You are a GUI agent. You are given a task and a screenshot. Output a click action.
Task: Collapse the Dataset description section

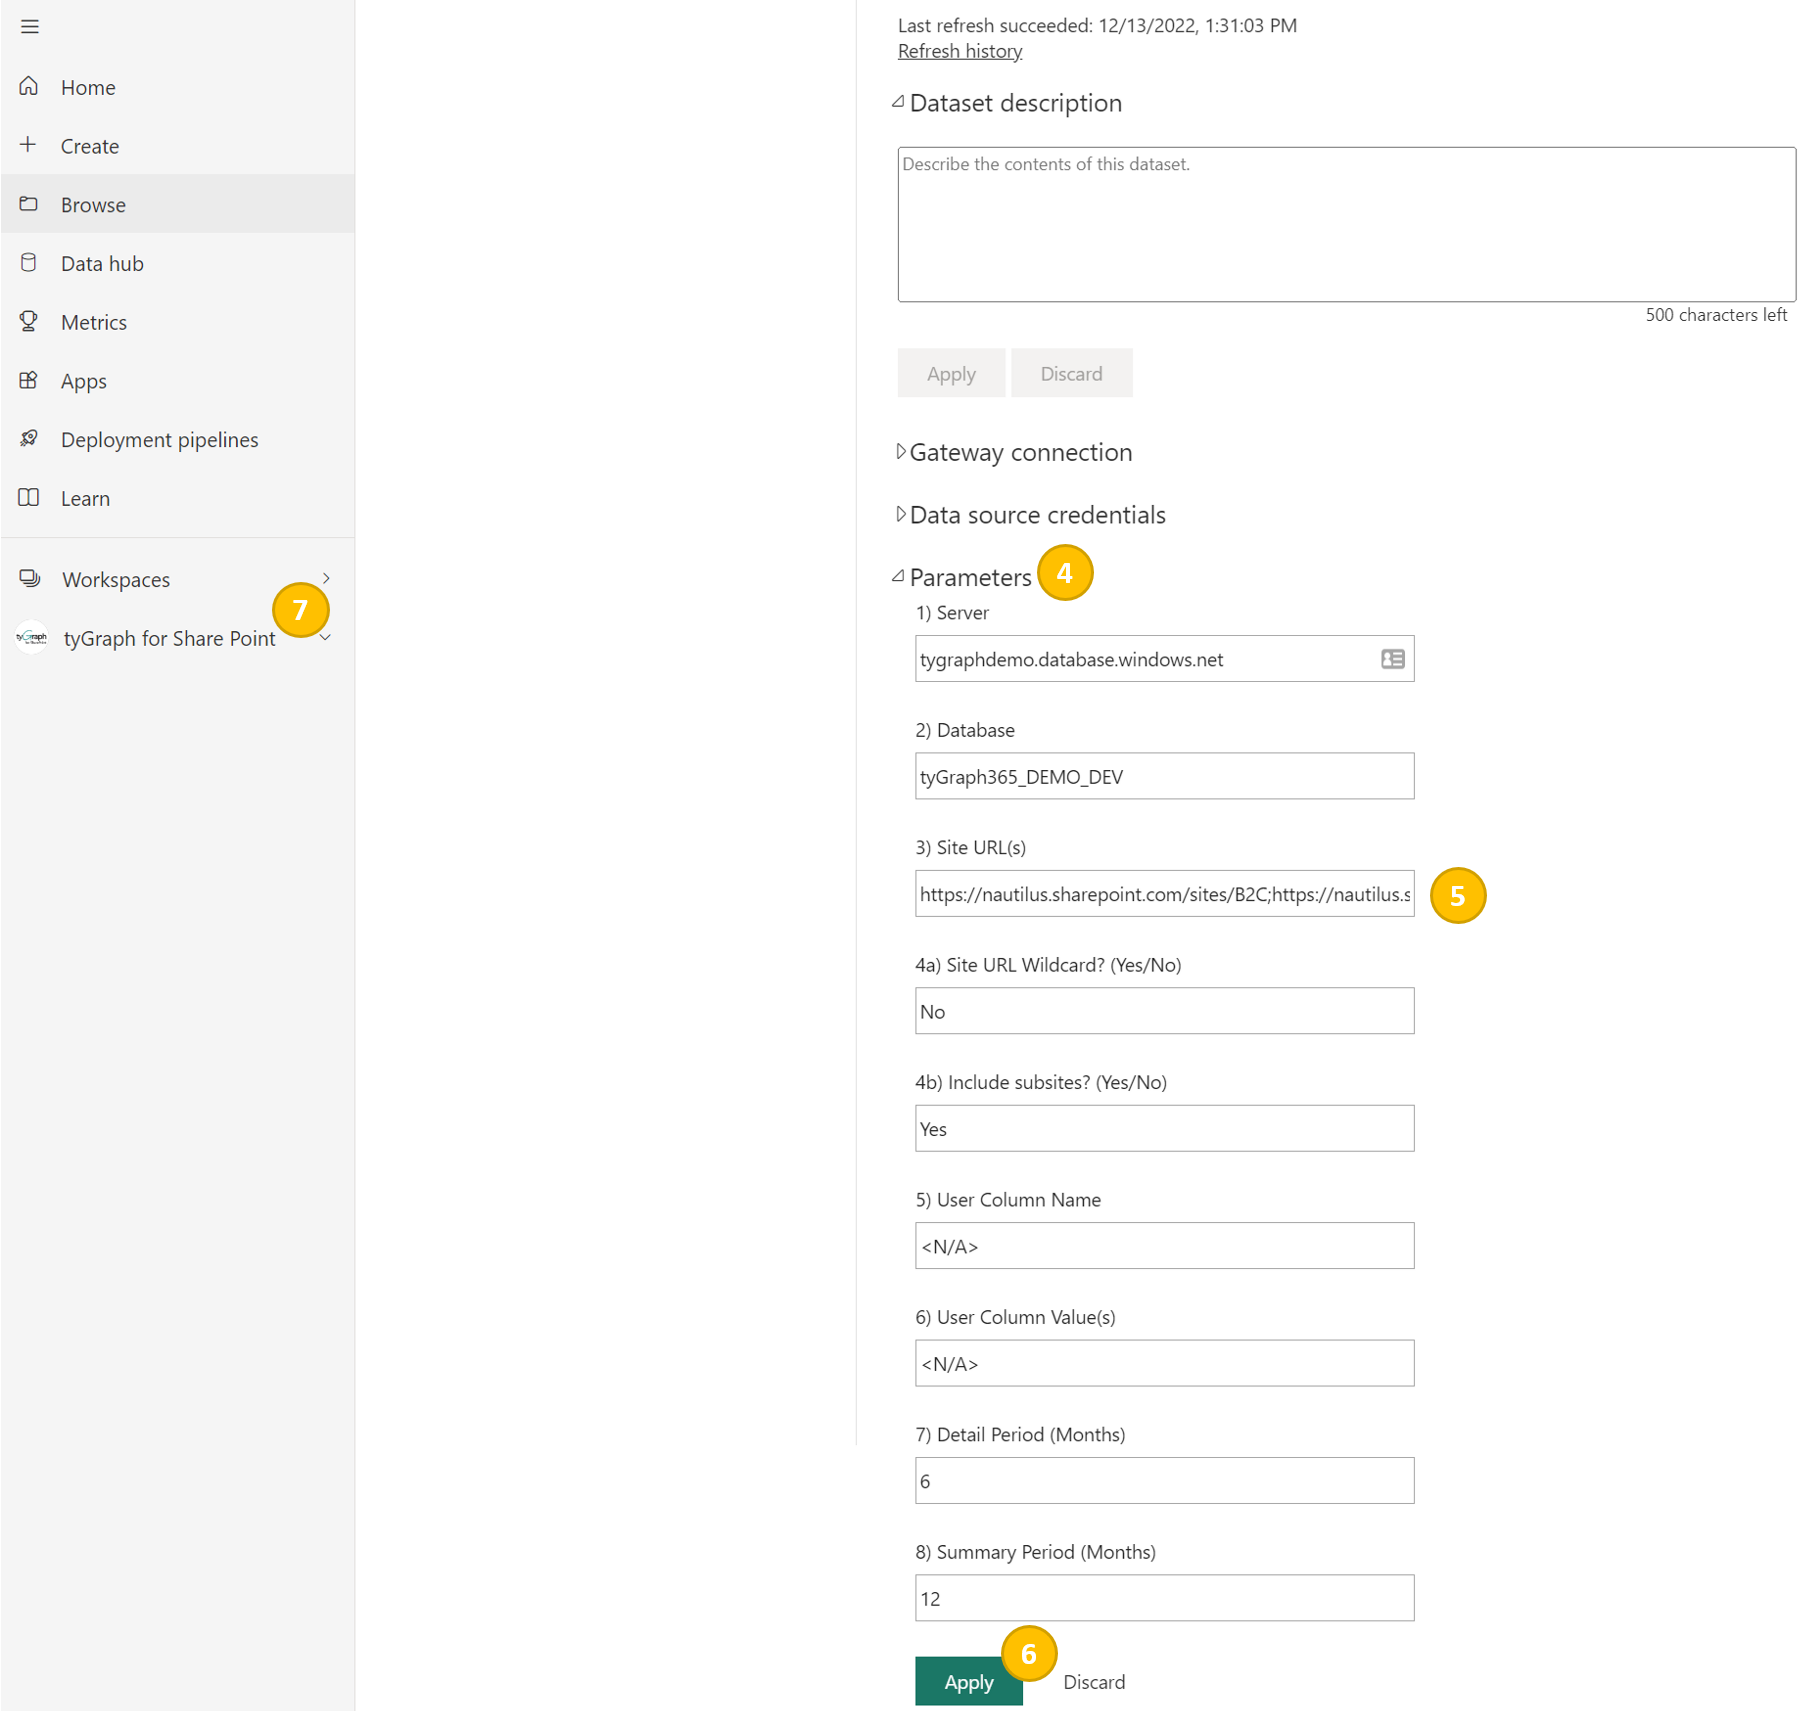(899, 103)
